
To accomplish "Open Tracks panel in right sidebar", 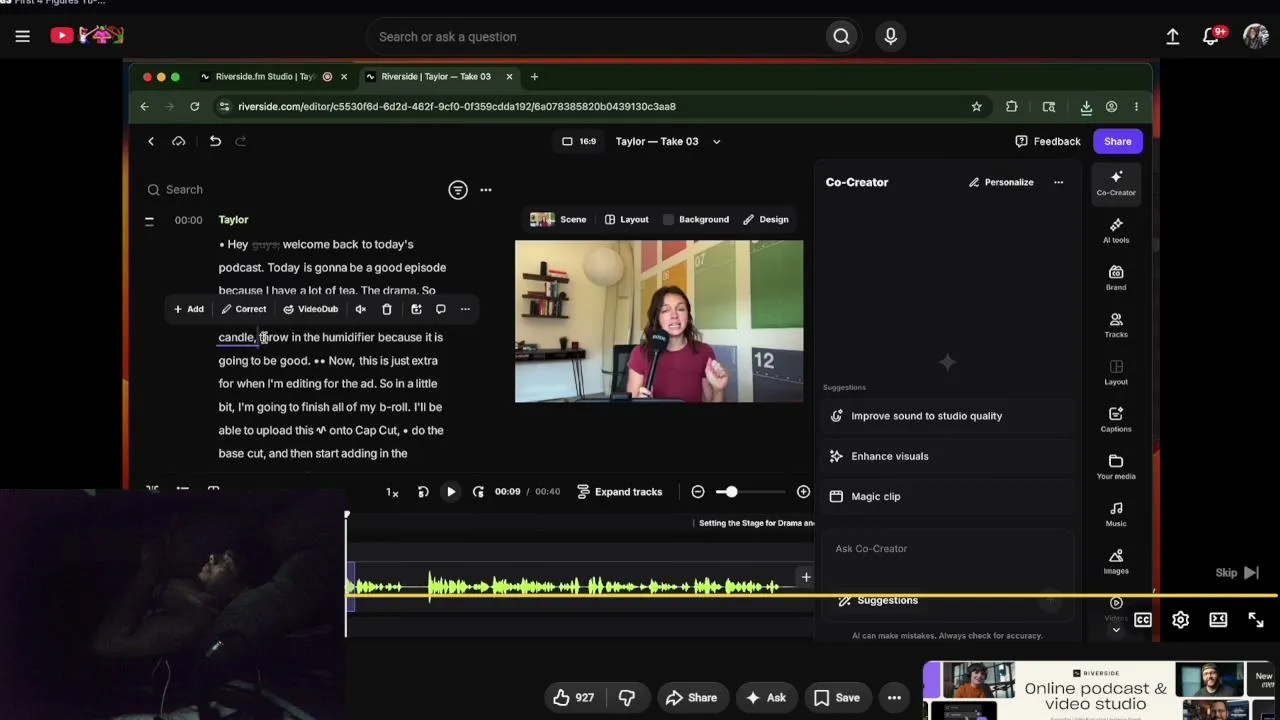I will pos(1116,325).
